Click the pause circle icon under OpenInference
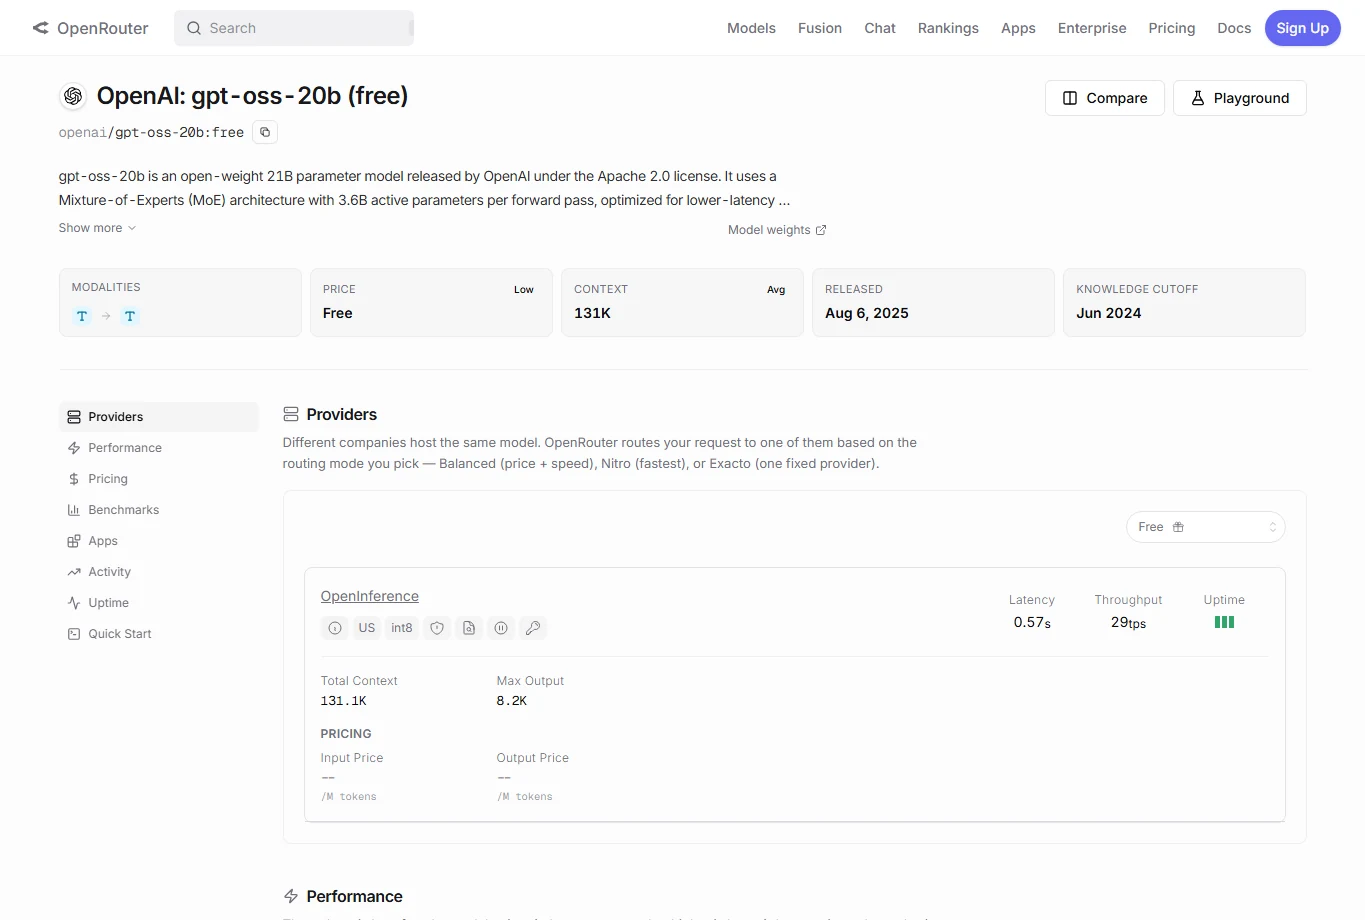This screenshot has height=920, width=1365. (x=501, y=628)
